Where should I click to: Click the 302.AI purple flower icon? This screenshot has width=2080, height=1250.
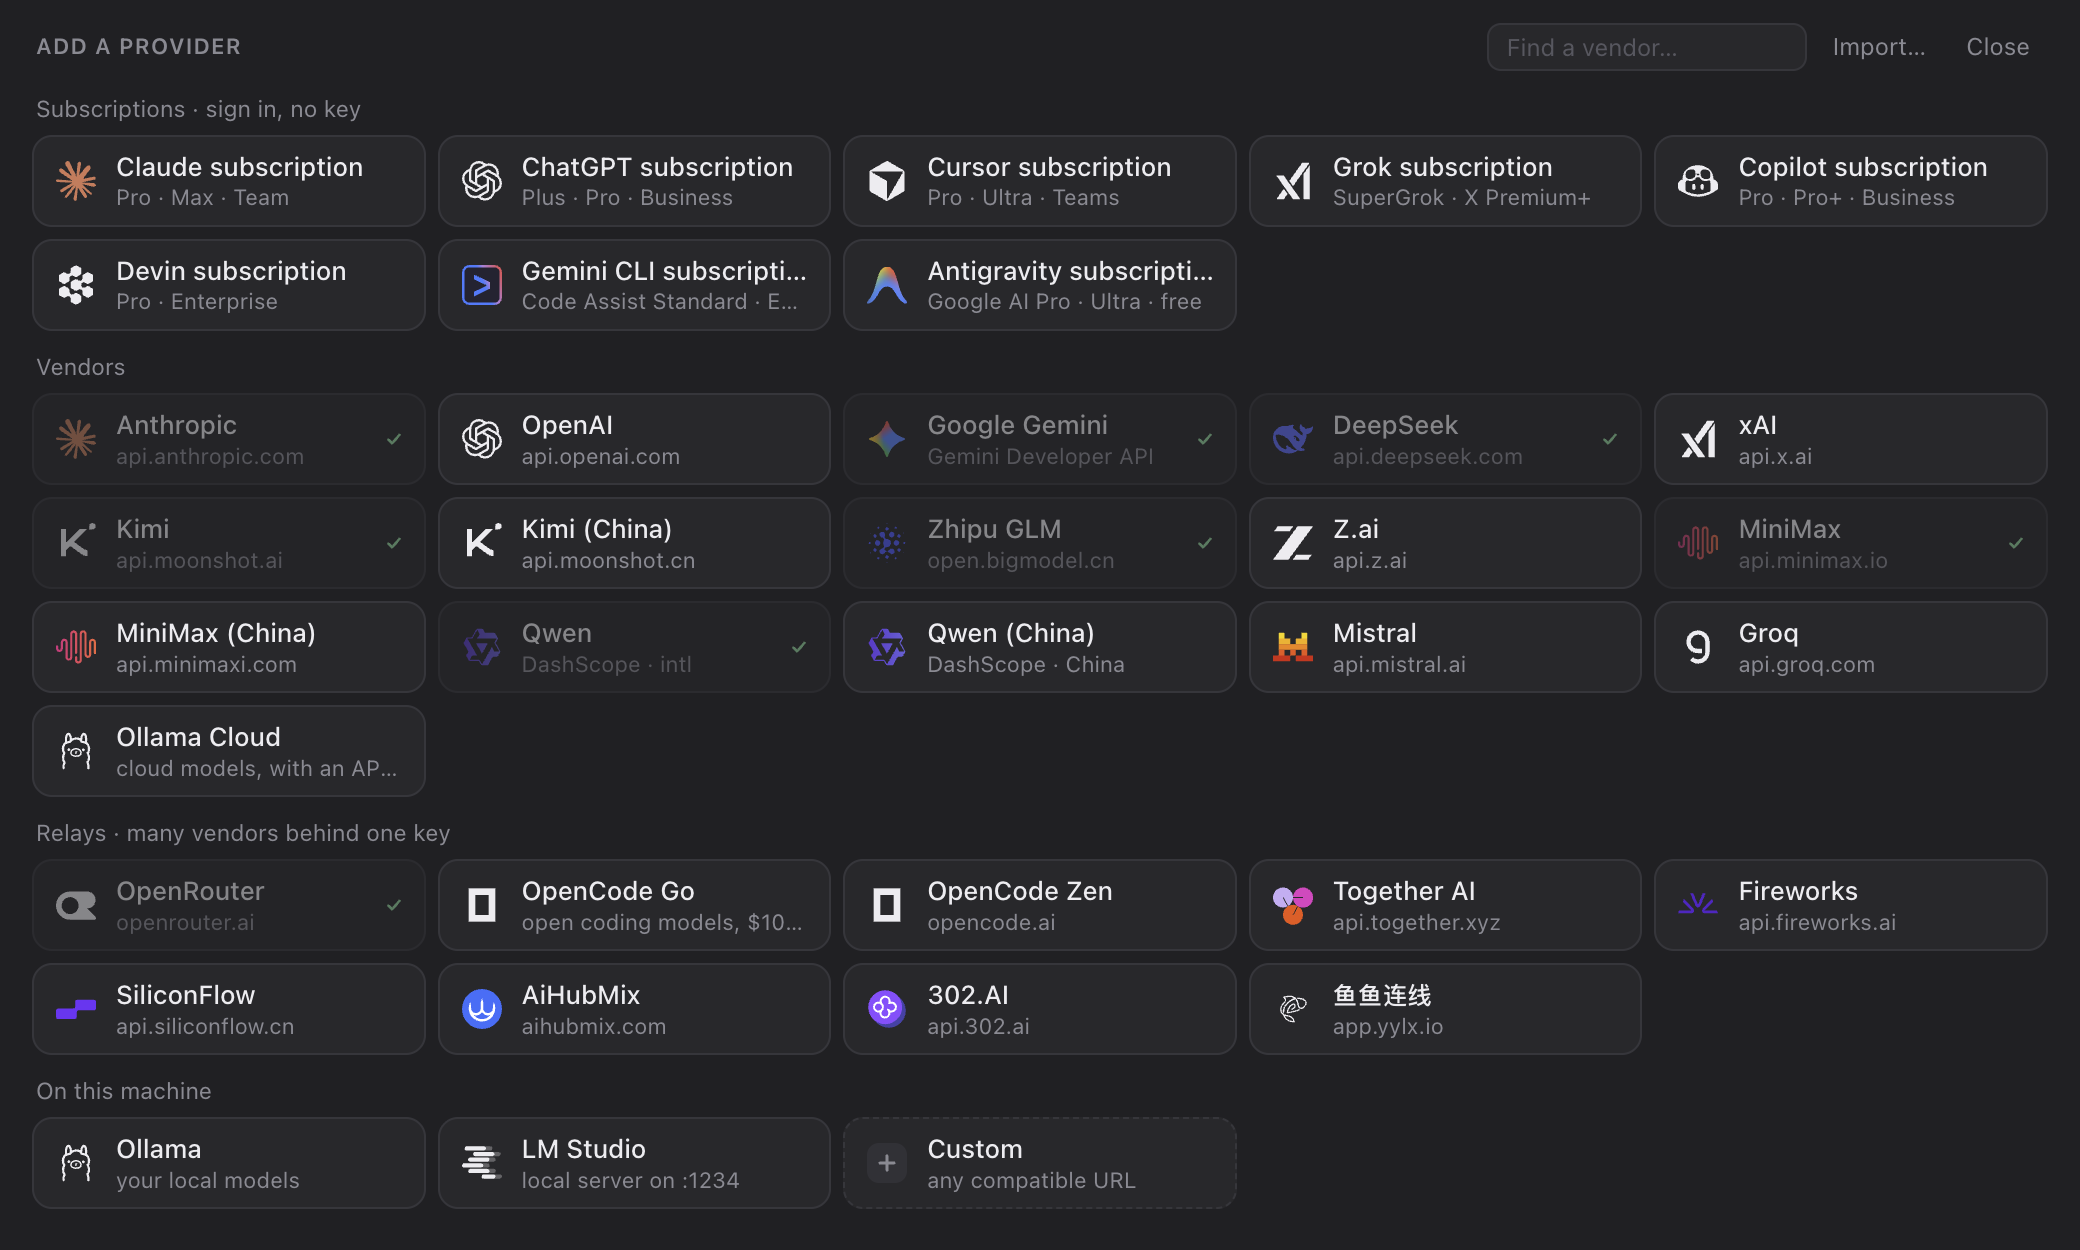pyautogui.click(x=887, y=1009)
